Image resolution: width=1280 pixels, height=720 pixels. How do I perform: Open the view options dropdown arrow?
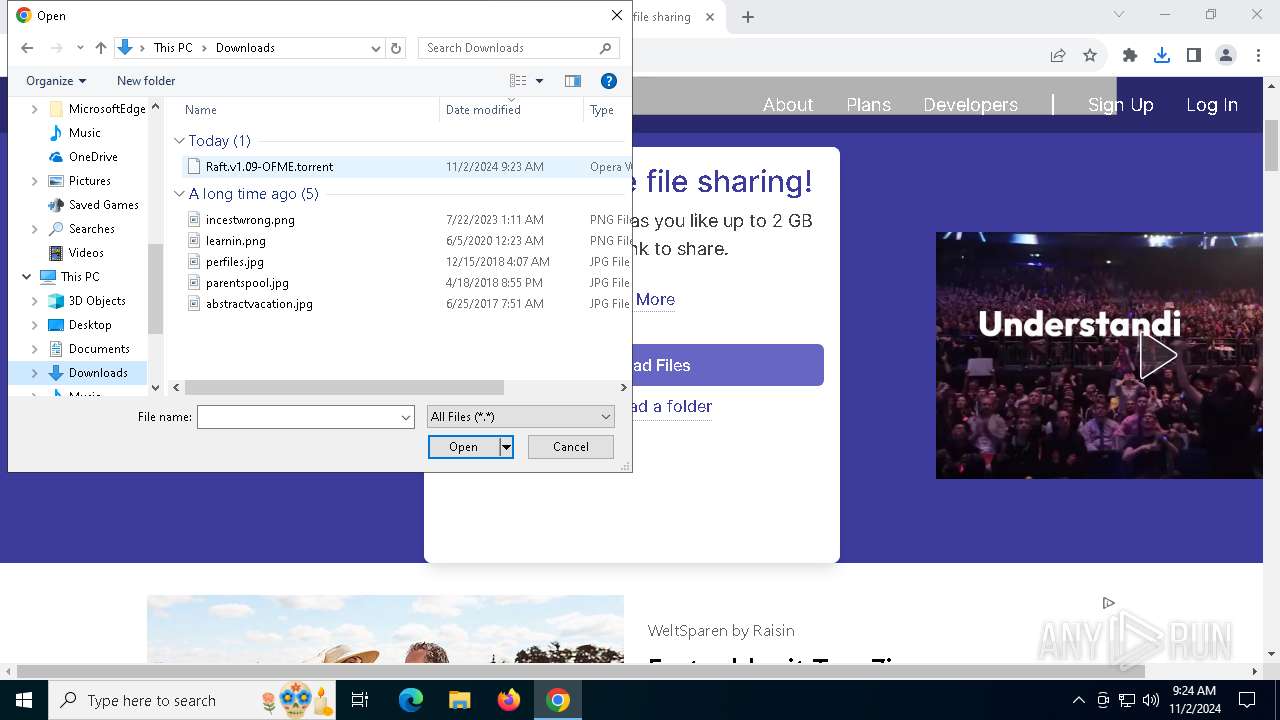[539, 81]
